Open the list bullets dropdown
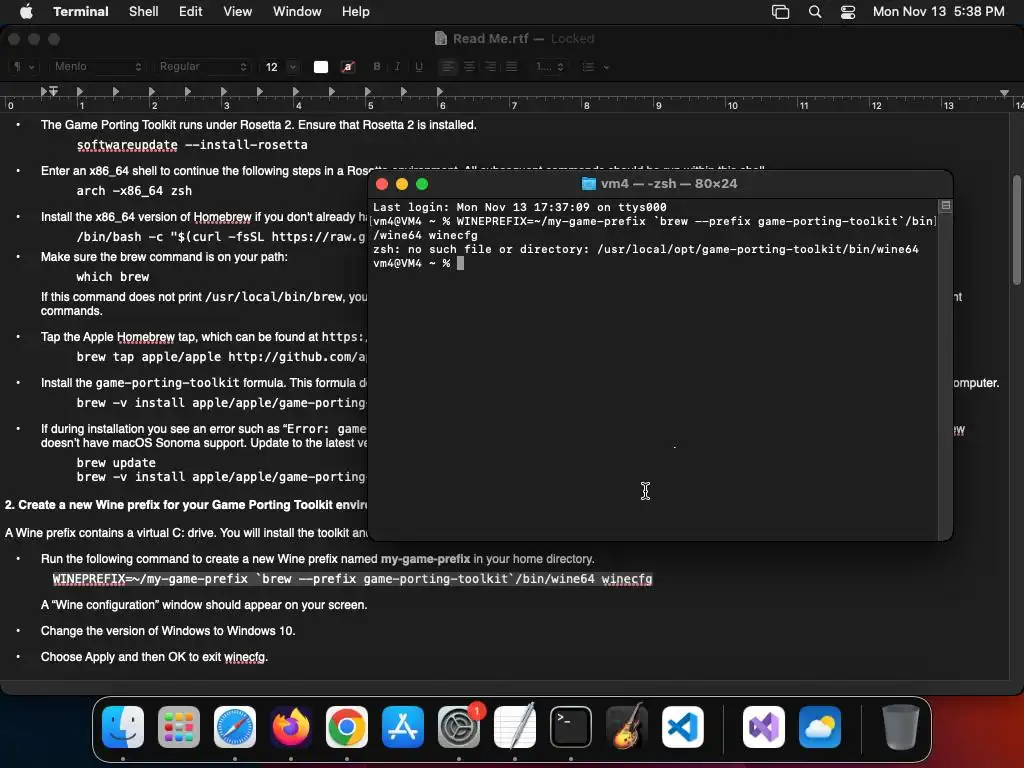Viewport: 1024px width, 768px height. [x=595, y=67]
